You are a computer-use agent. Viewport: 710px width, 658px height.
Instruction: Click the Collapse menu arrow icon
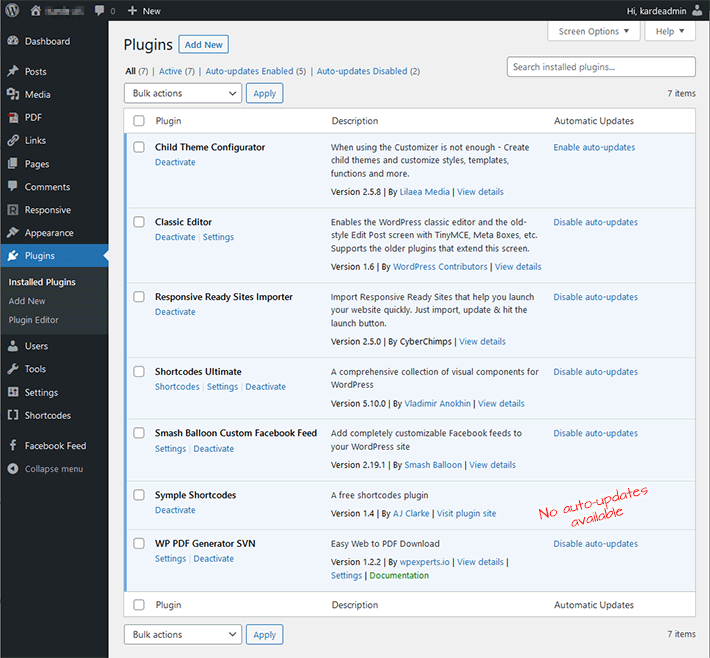(x=13, y=469)
